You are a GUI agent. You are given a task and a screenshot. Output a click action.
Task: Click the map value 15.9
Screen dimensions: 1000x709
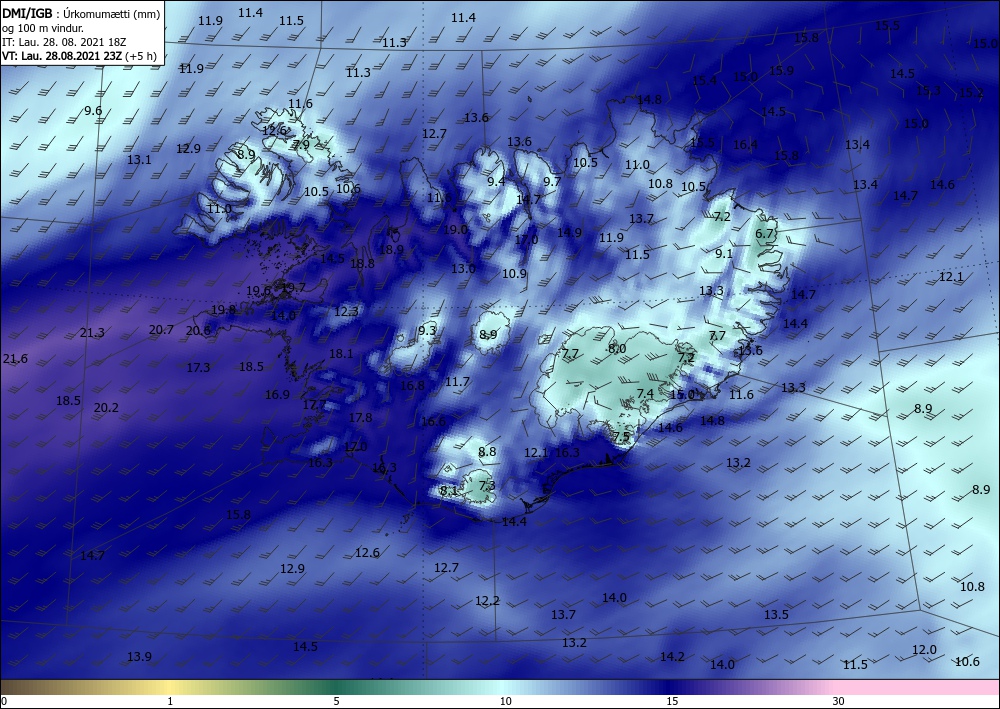click(781, 71)
